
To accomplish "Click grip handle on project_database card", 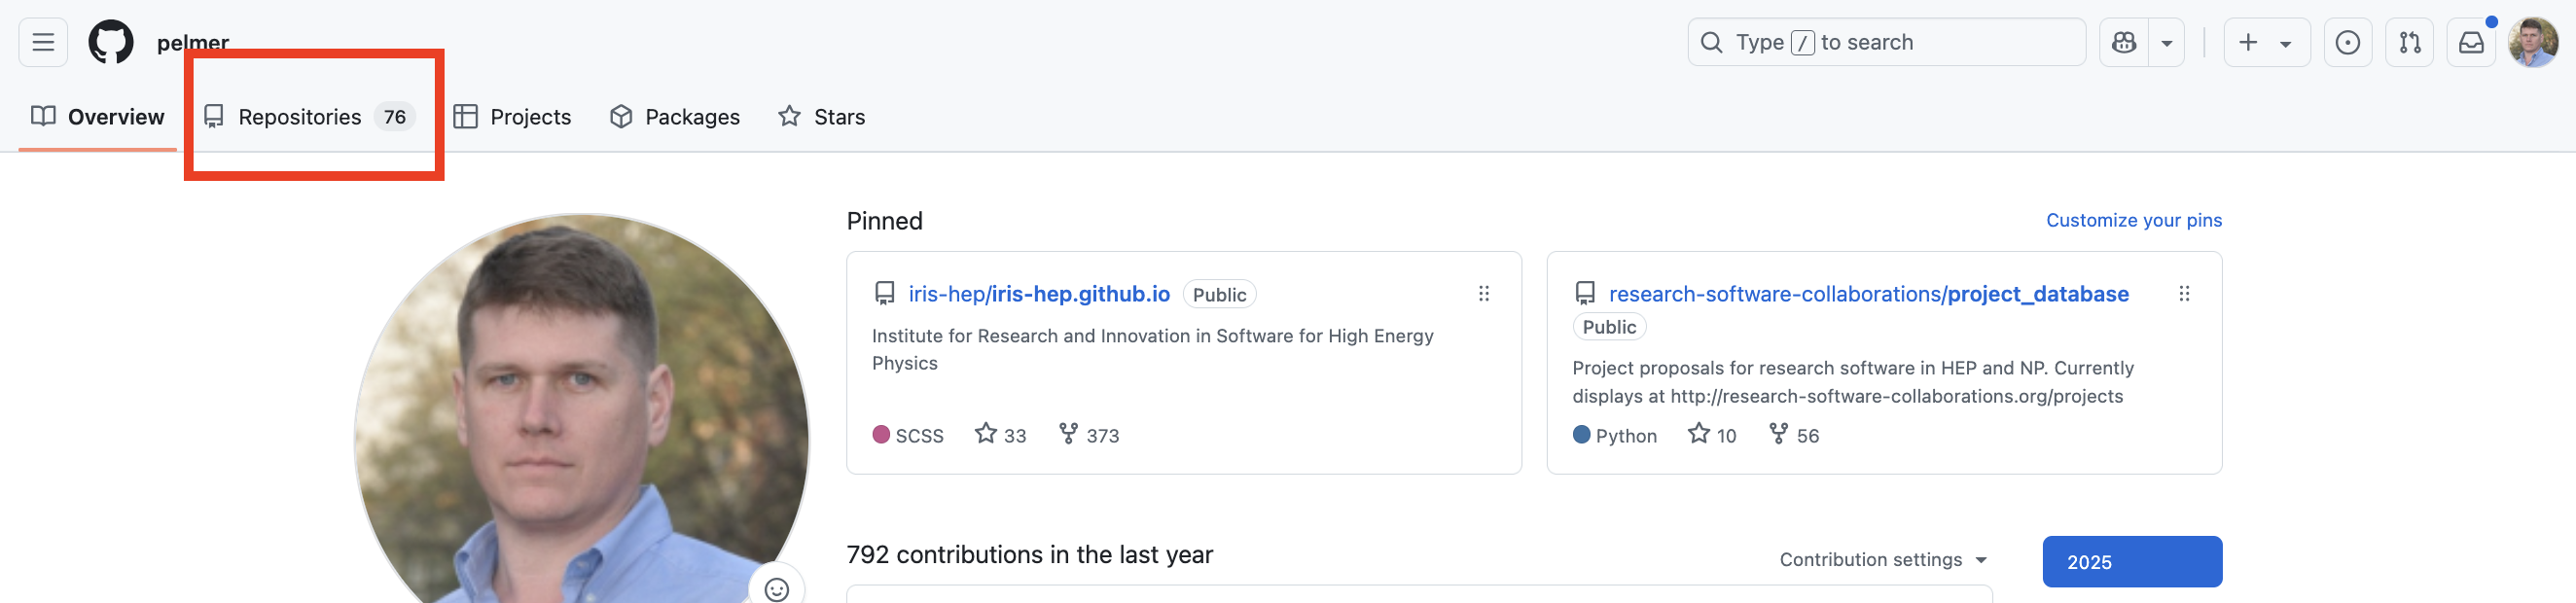I will click(x=2184, y=294).
